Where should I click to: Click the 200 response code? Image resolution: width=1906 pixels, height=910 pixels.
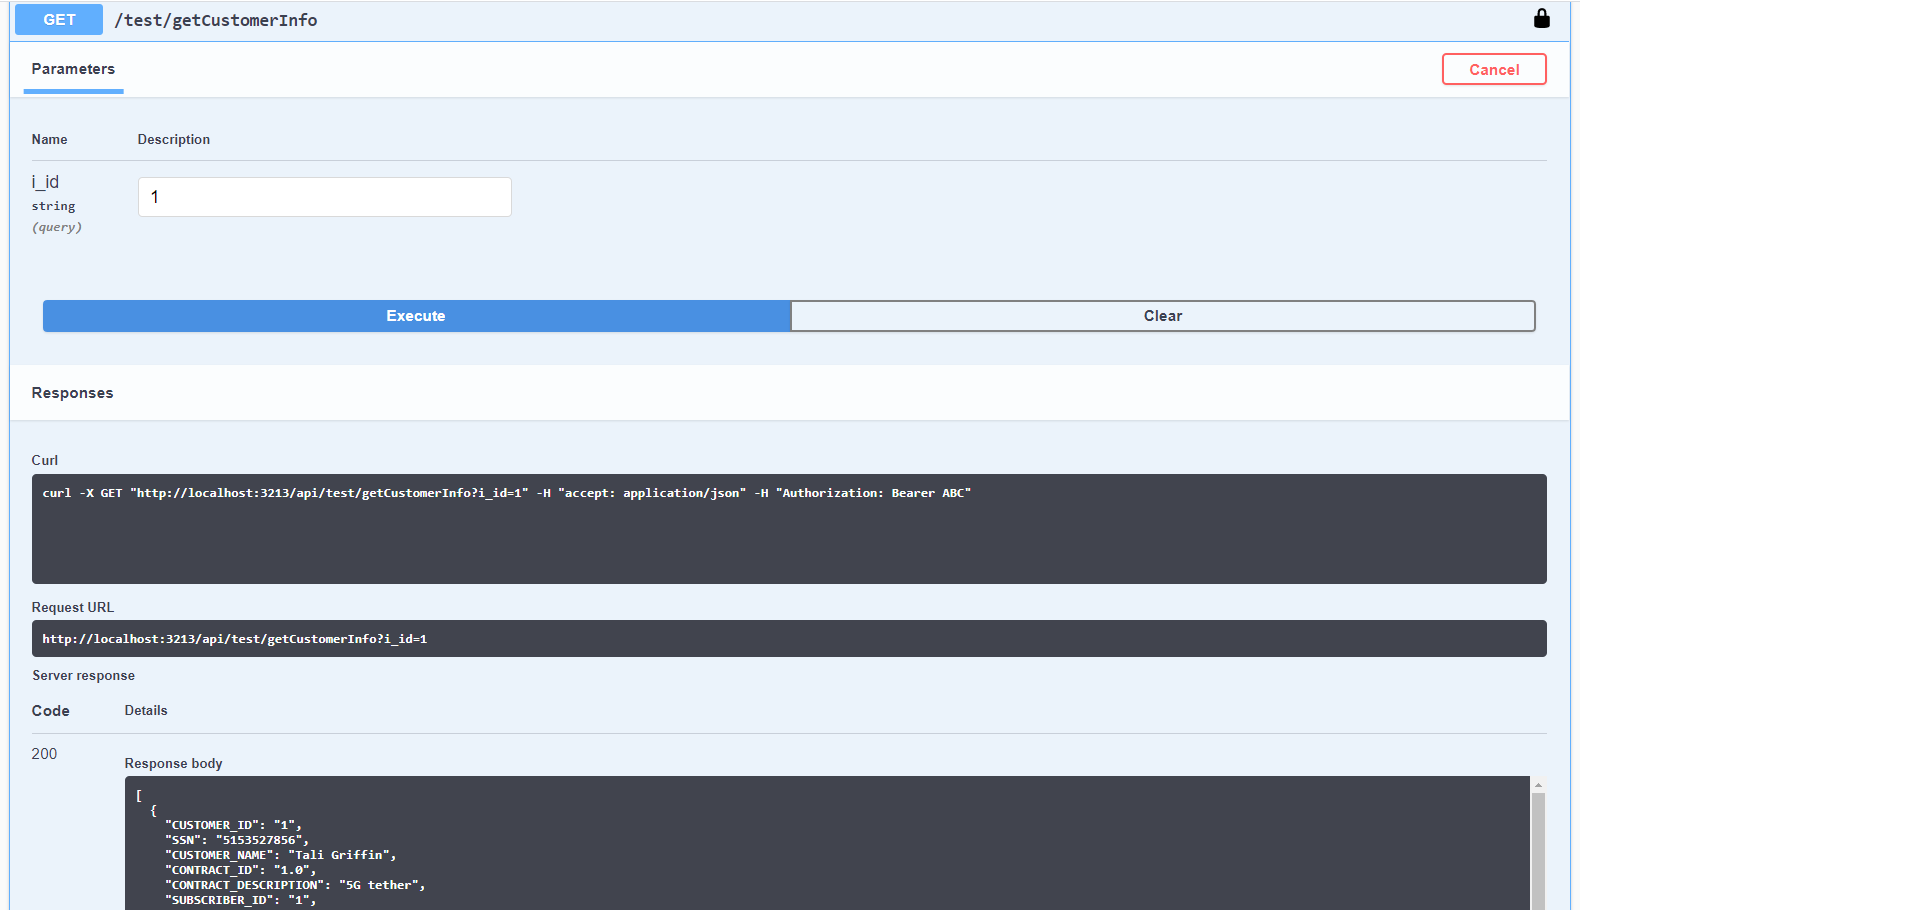(44, 754)
